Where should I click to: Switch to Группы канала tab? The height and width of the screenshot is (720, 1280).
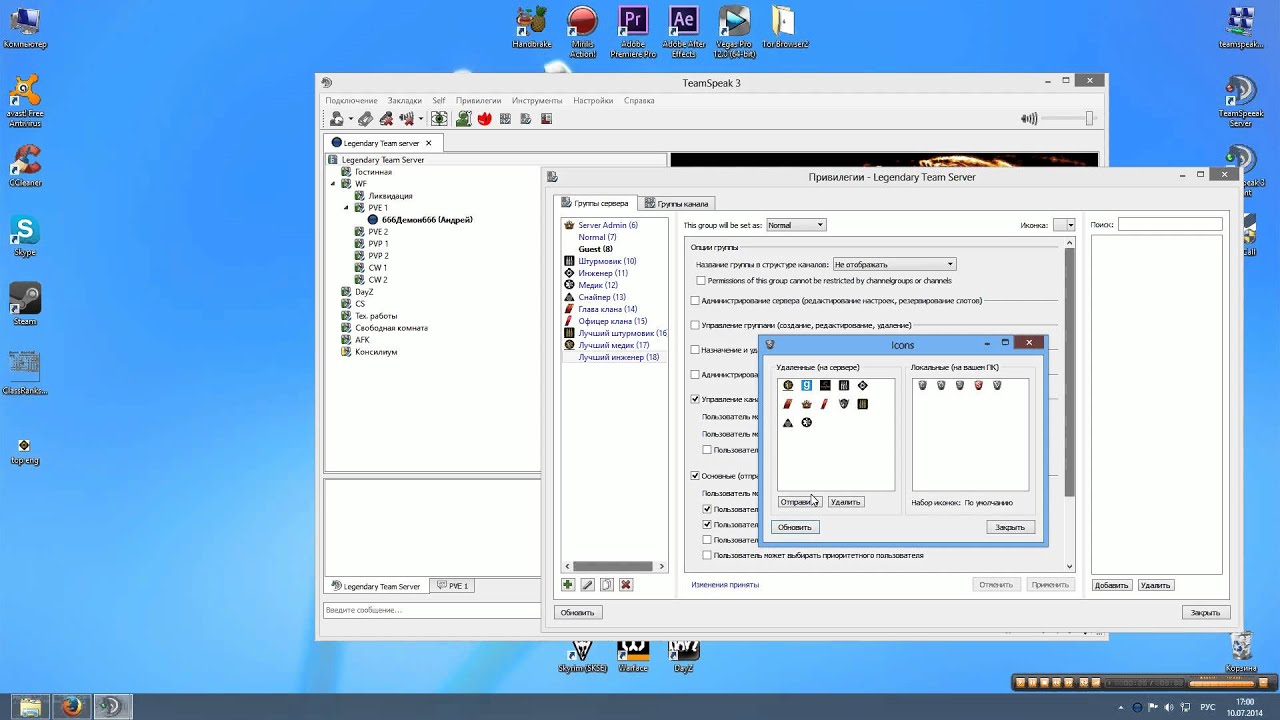(x=677, y=203)
